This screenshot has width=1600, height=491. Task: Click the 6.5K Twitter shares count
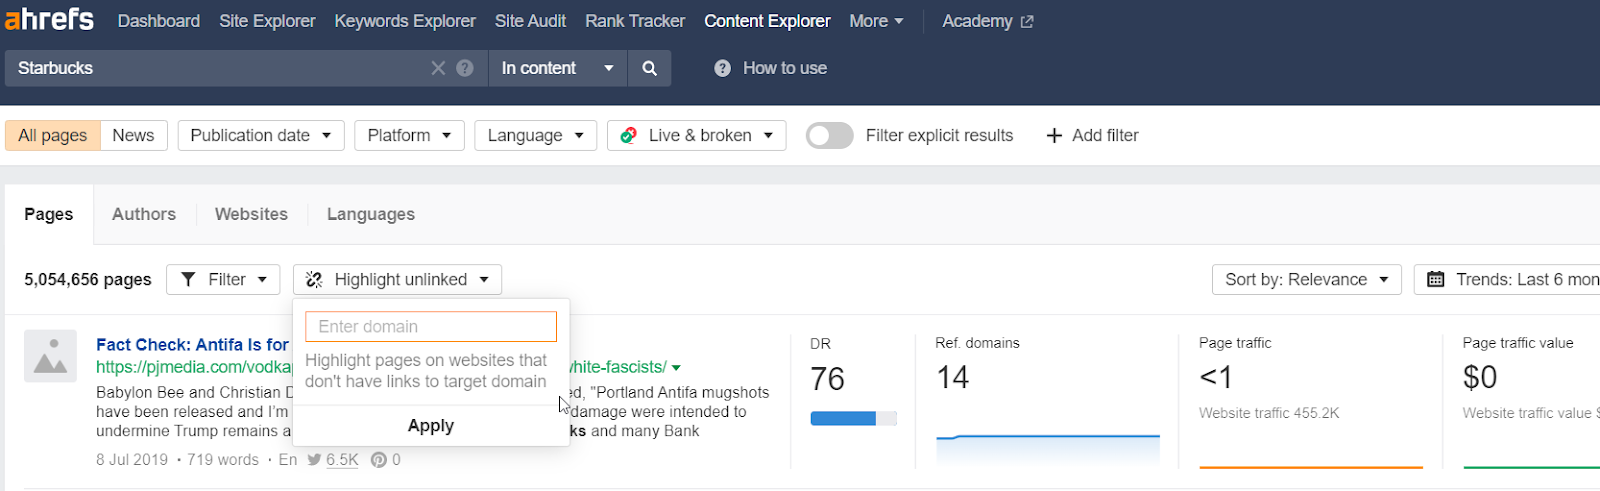point(342,460)
